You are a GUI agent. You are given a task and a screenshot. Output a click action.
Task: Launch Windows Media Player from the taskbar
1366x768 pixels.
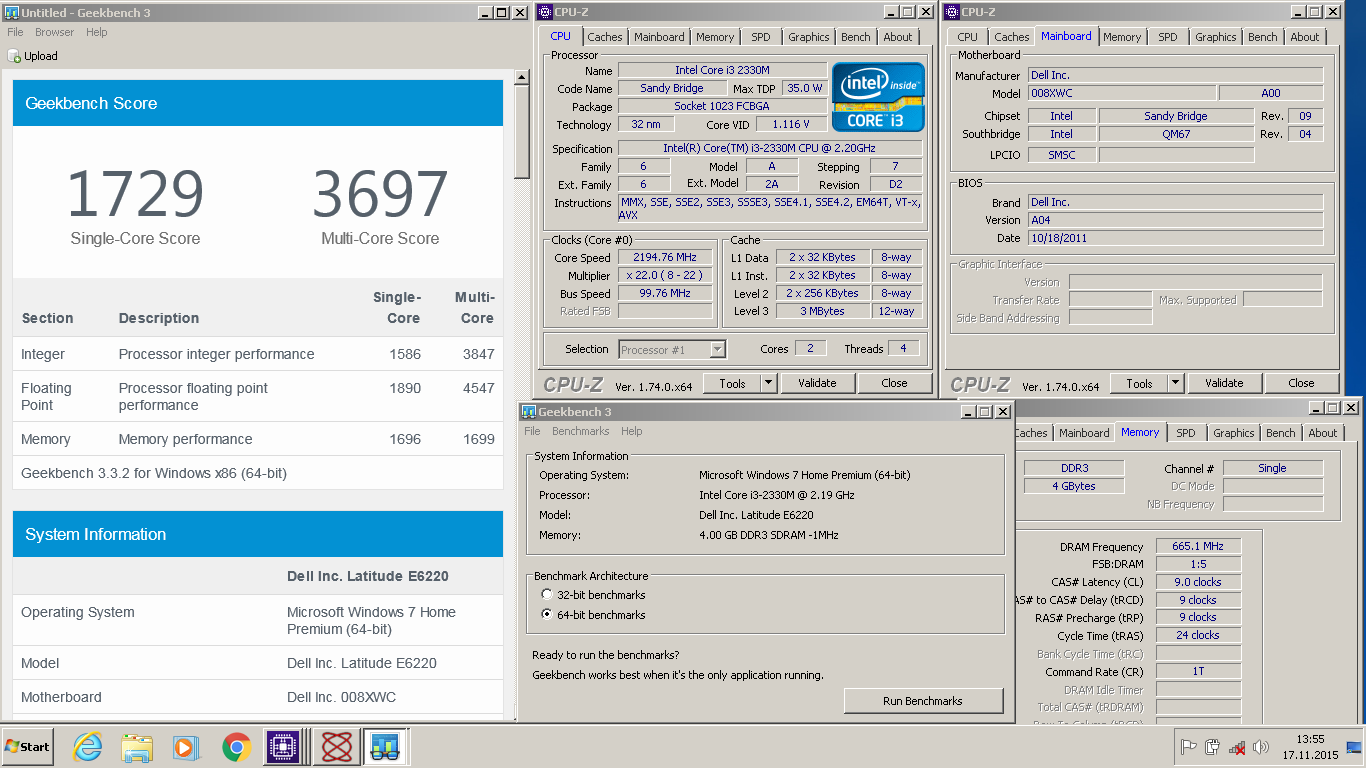point(185,747)
